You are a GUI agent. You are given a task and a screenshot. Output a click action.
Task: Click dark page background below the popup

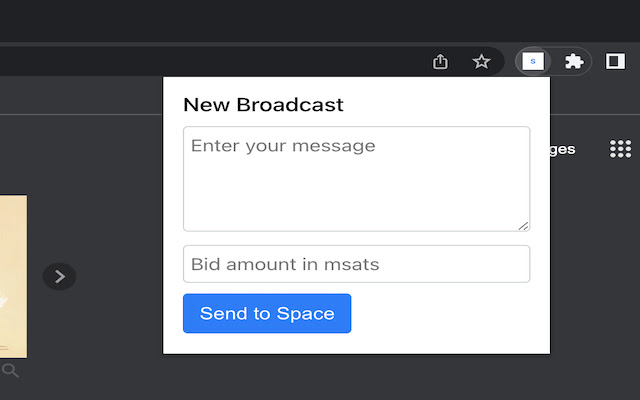pyautogui.click(x=350, y=378)
